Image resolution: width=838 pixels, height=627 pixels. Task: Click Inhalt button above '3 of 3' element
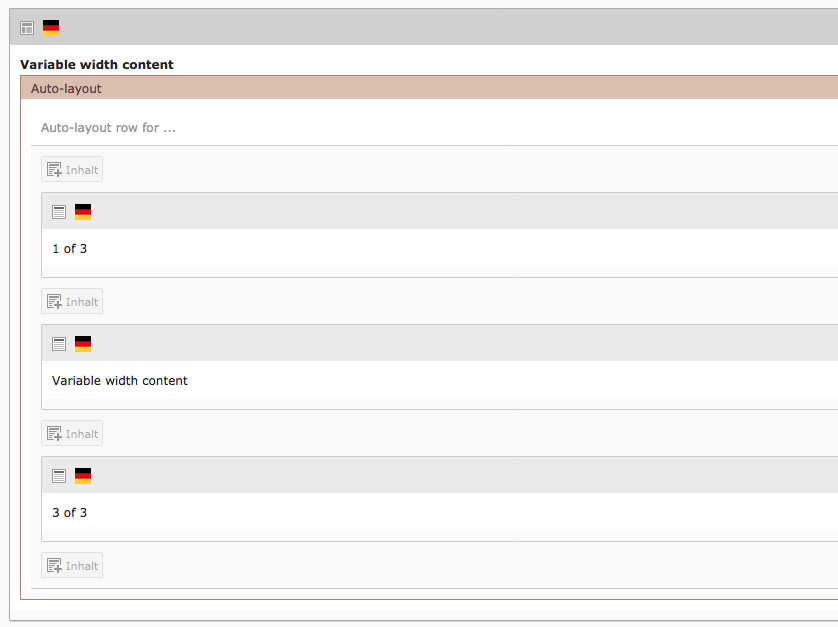point(72,434)
